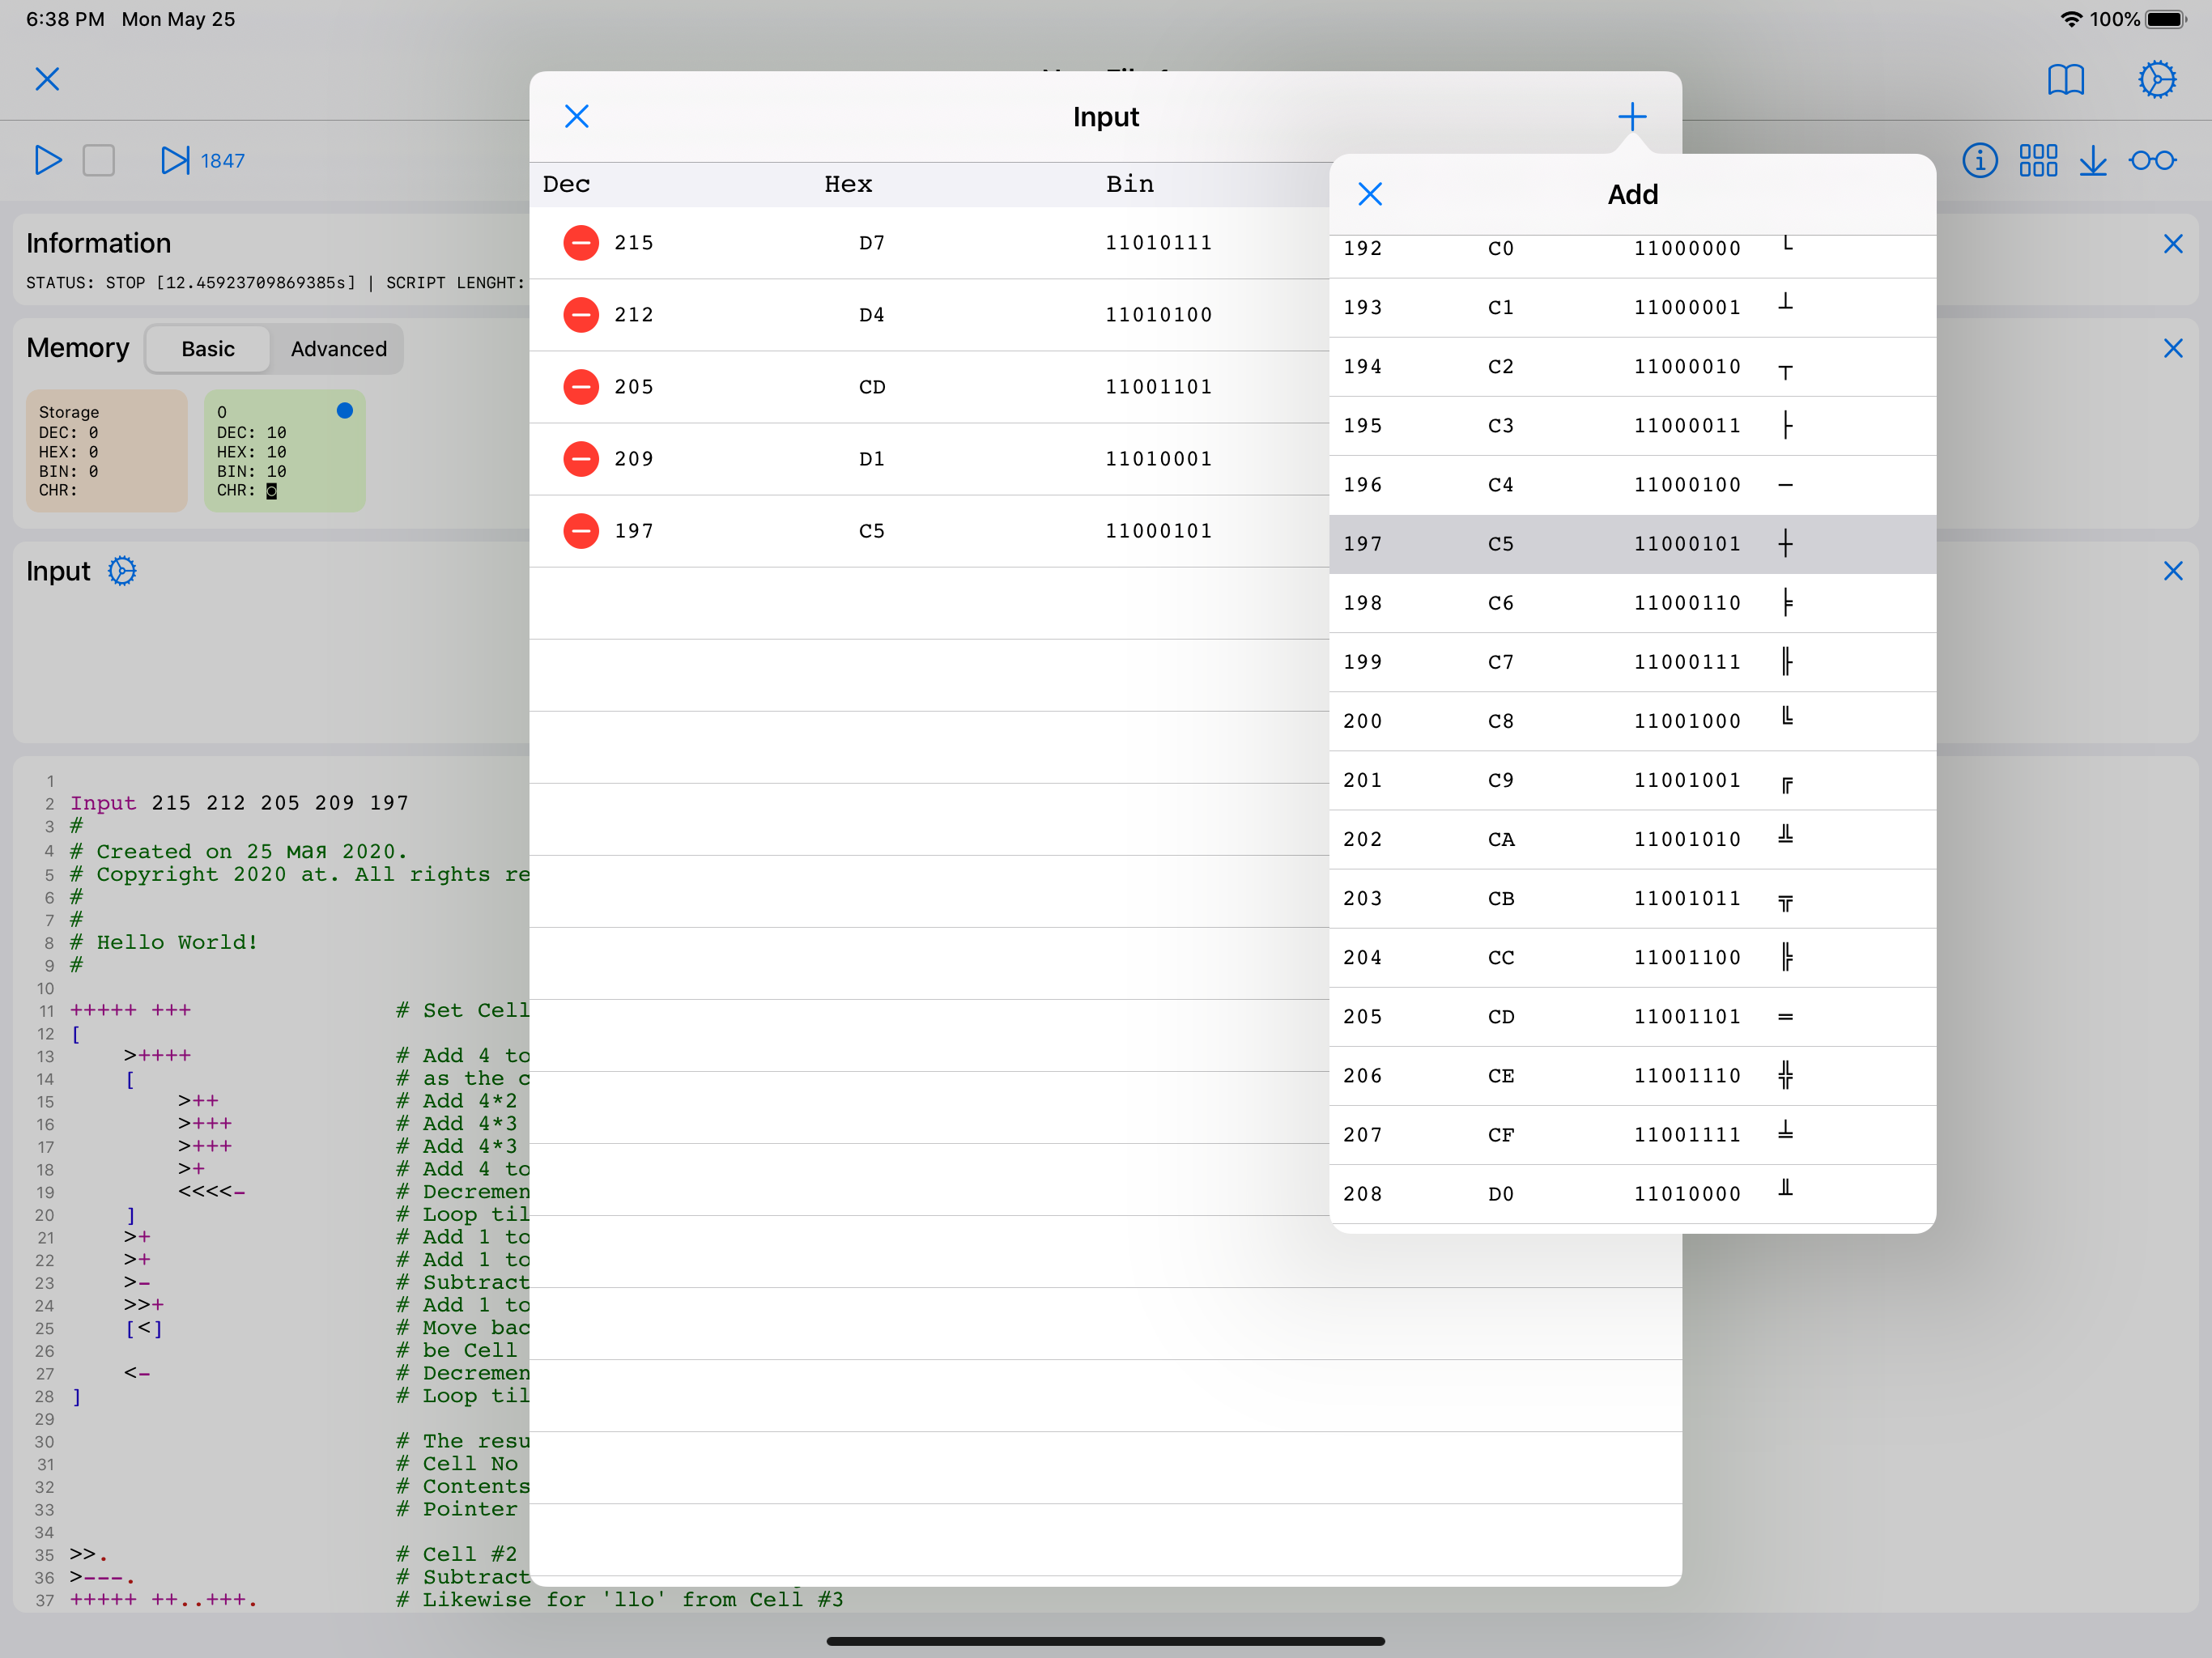
Task: Open the grid panels icon
Action: click(2037, 160)
